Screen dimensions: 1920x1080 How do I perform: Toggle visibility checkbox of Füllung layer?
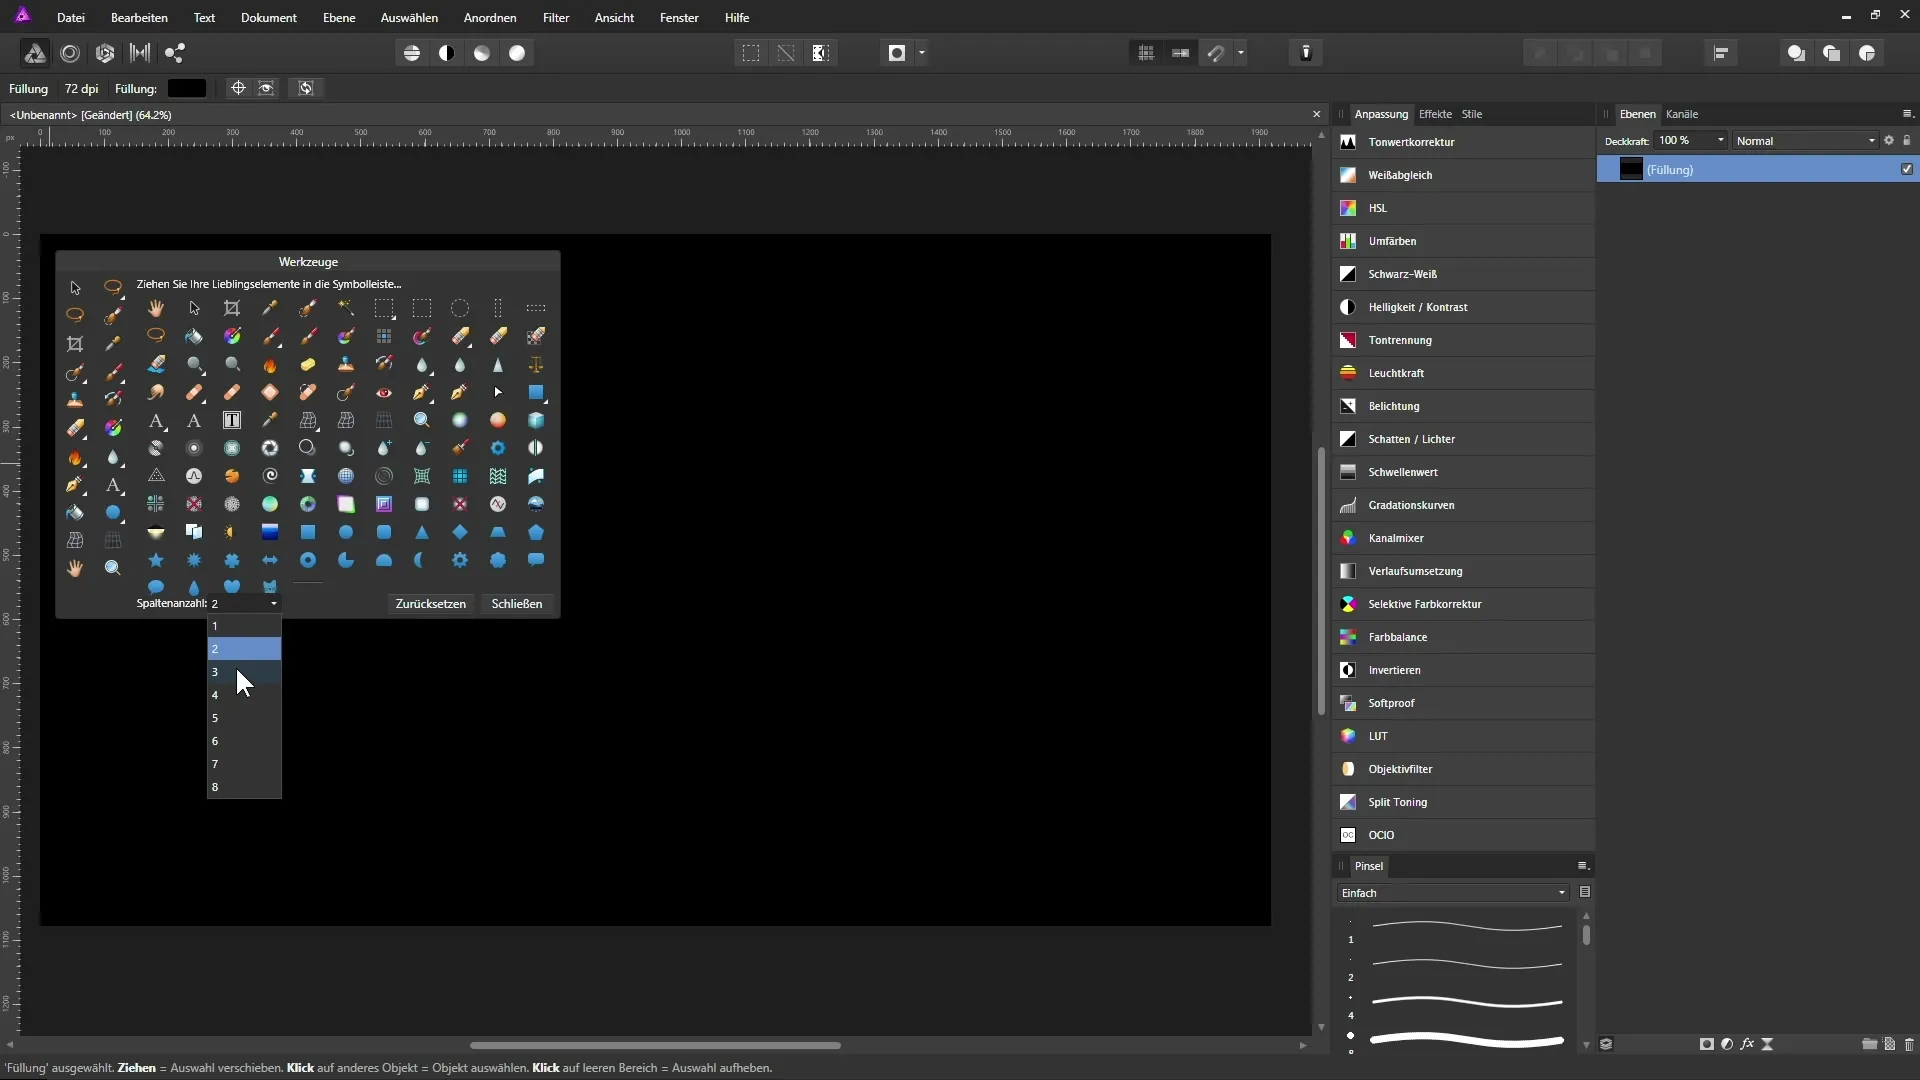1906,169
